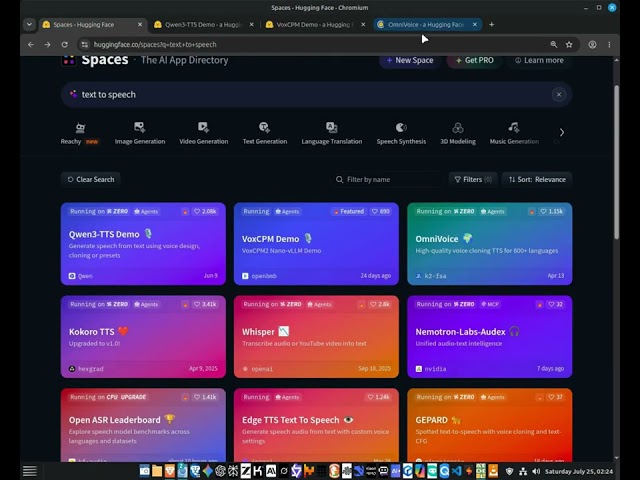Open the file manager folder in taskbar
This screenshot has height=480, width=640.
157,471
